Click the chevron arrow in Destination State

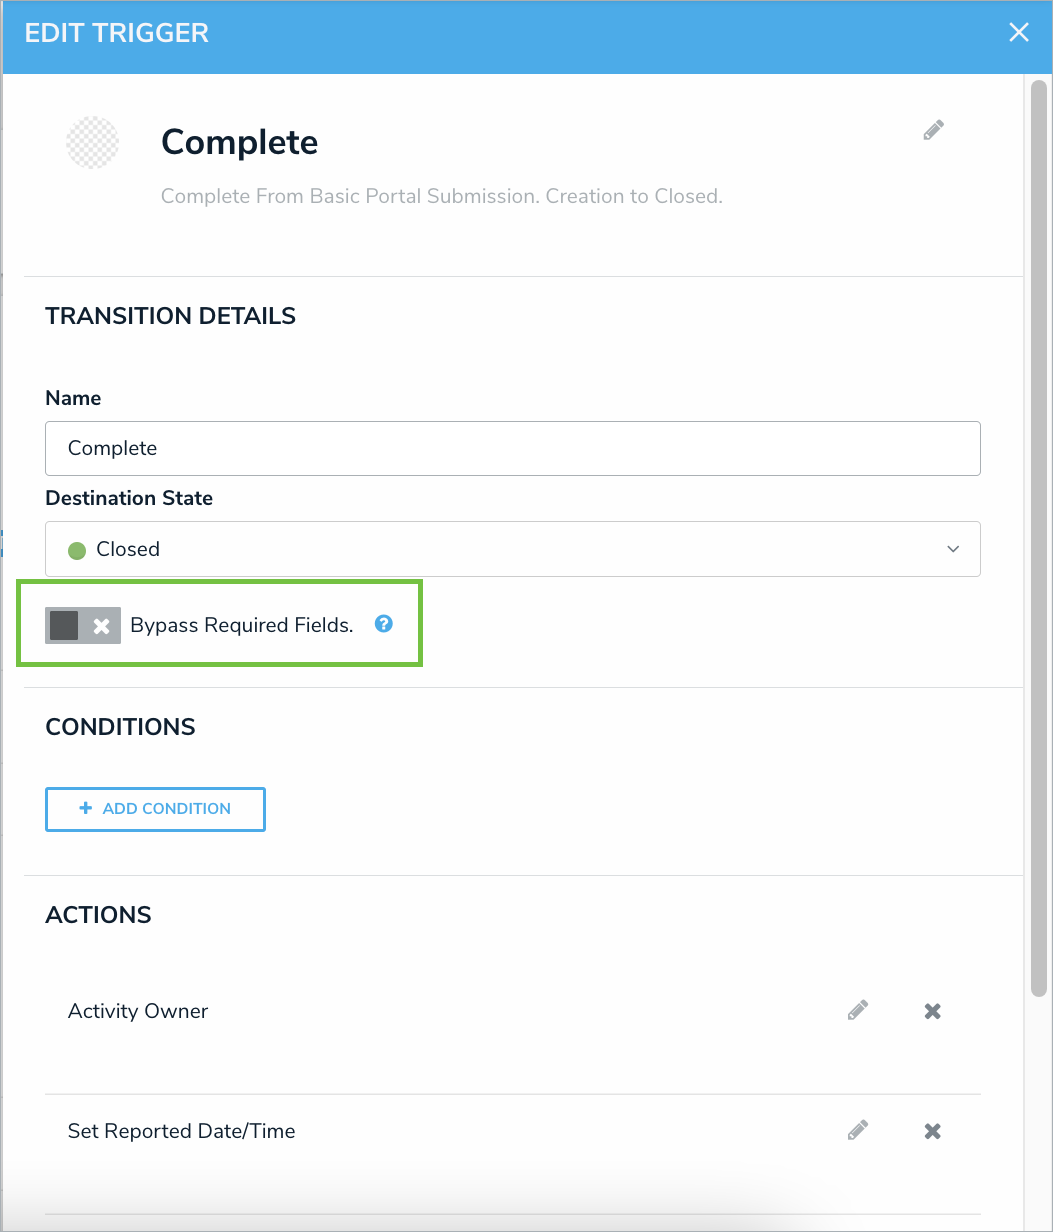pyautogui.click(x=953, y=549)
